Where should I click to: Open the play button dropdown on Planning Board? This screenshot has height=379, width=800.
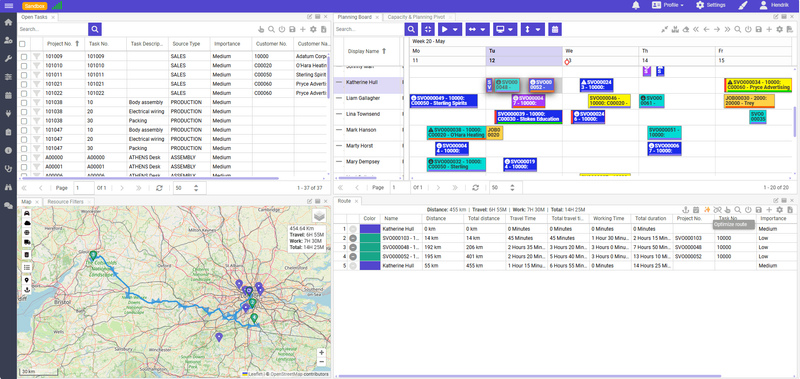click(x=449, y=29)
